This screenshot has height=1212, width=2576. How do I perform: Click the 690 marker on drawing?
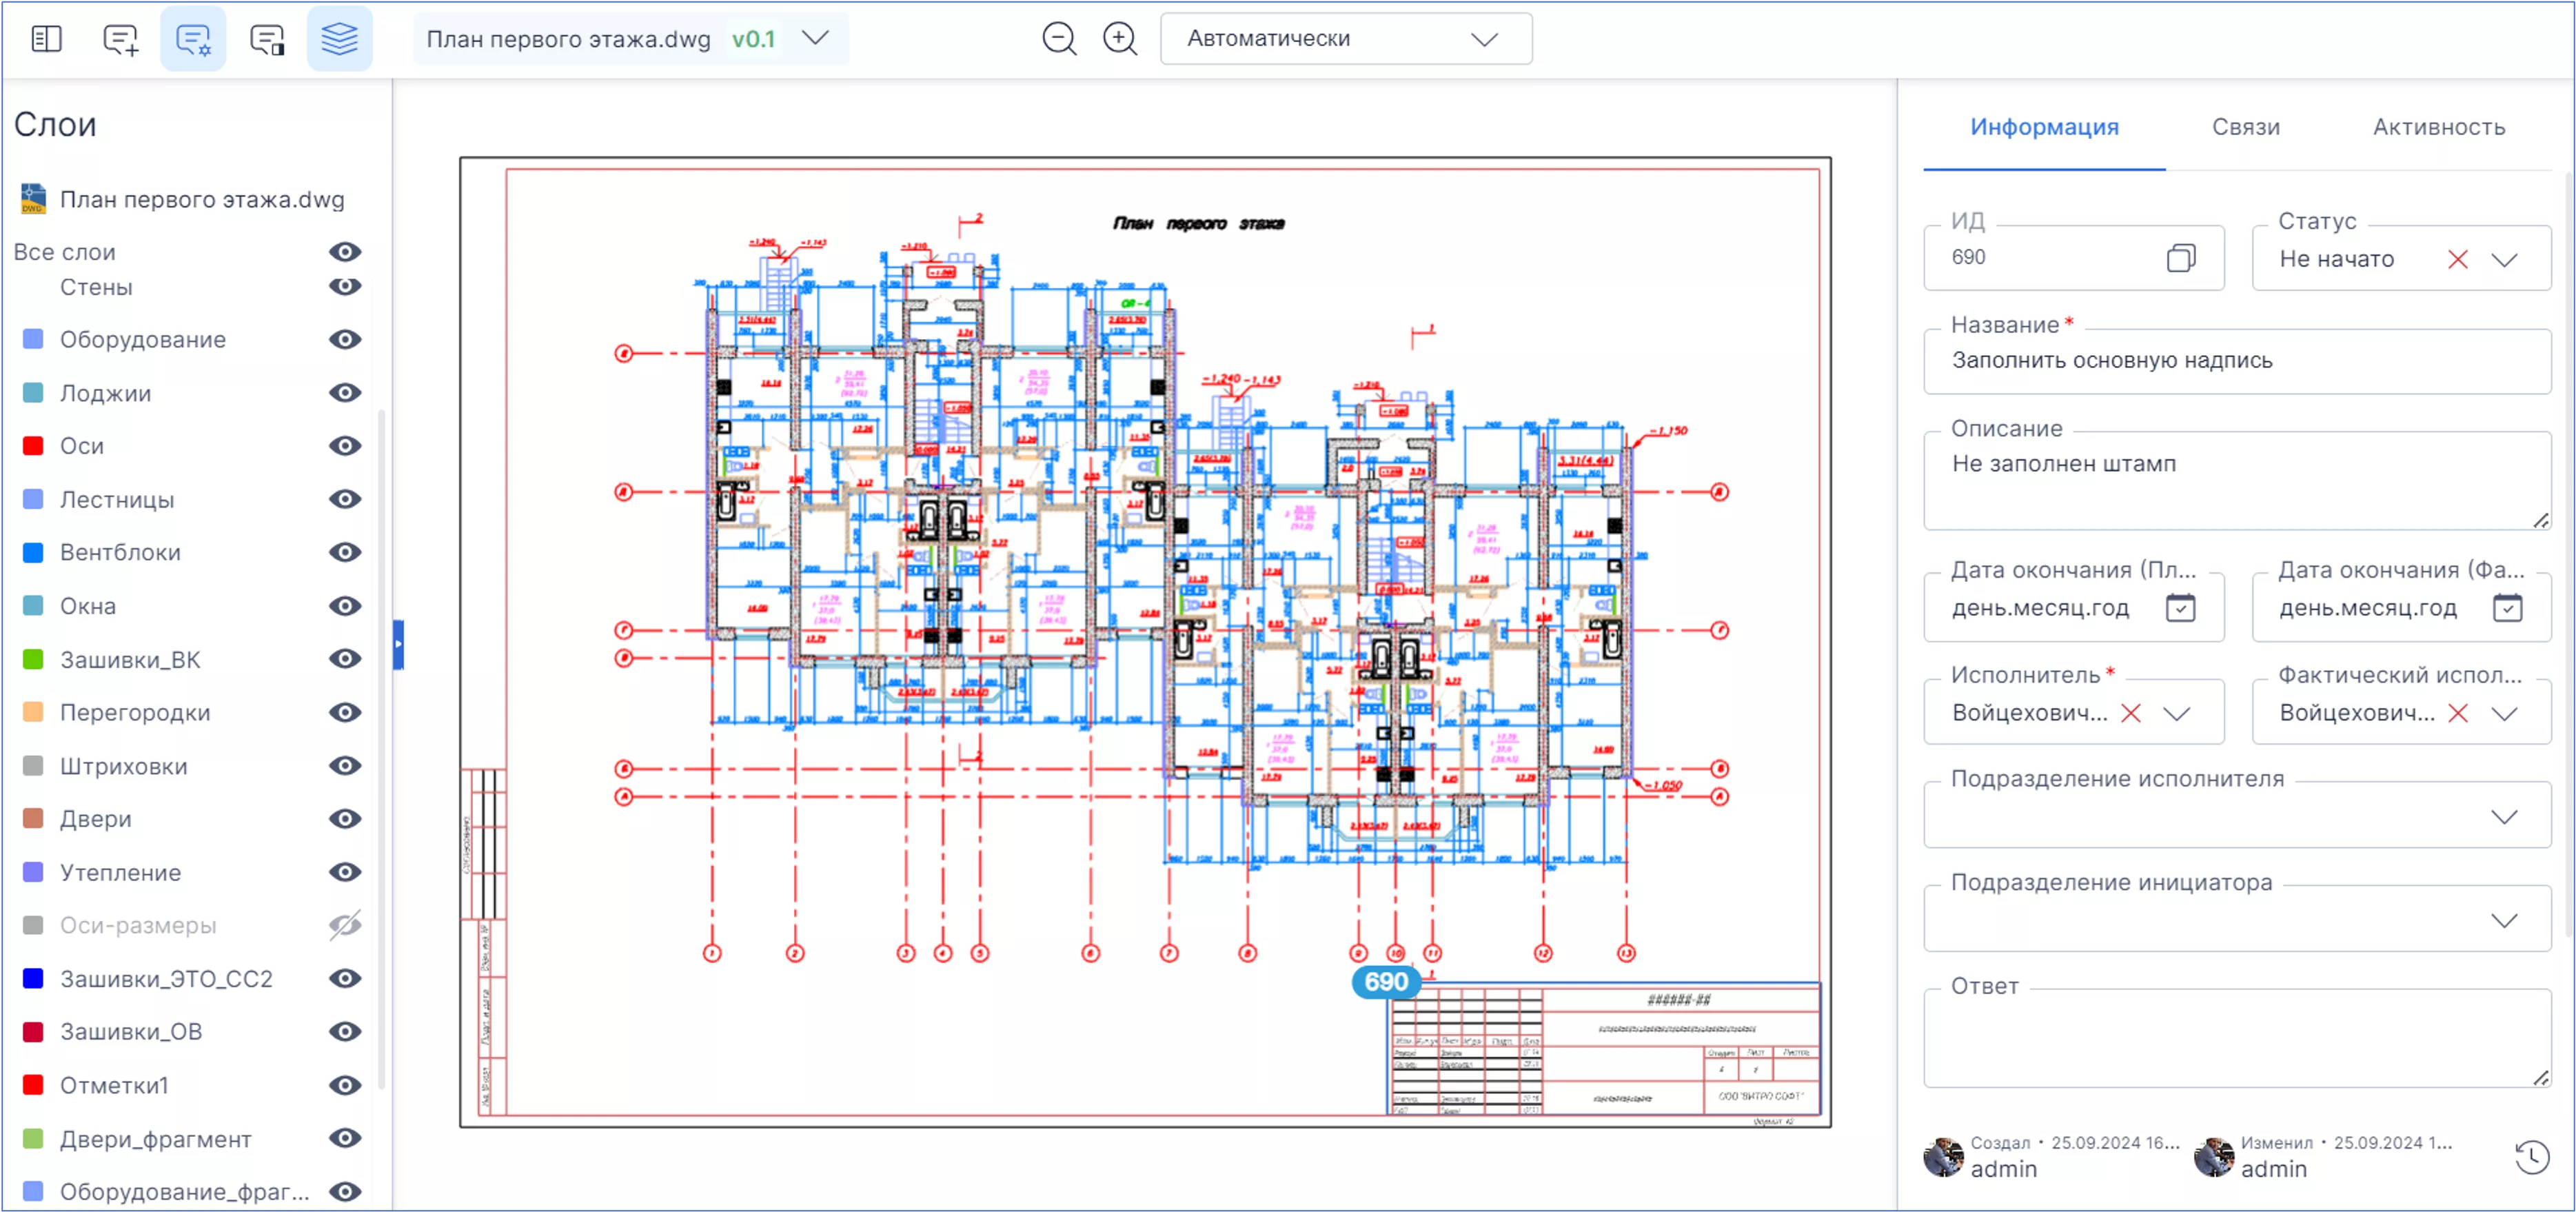[x=1385, y=982]
